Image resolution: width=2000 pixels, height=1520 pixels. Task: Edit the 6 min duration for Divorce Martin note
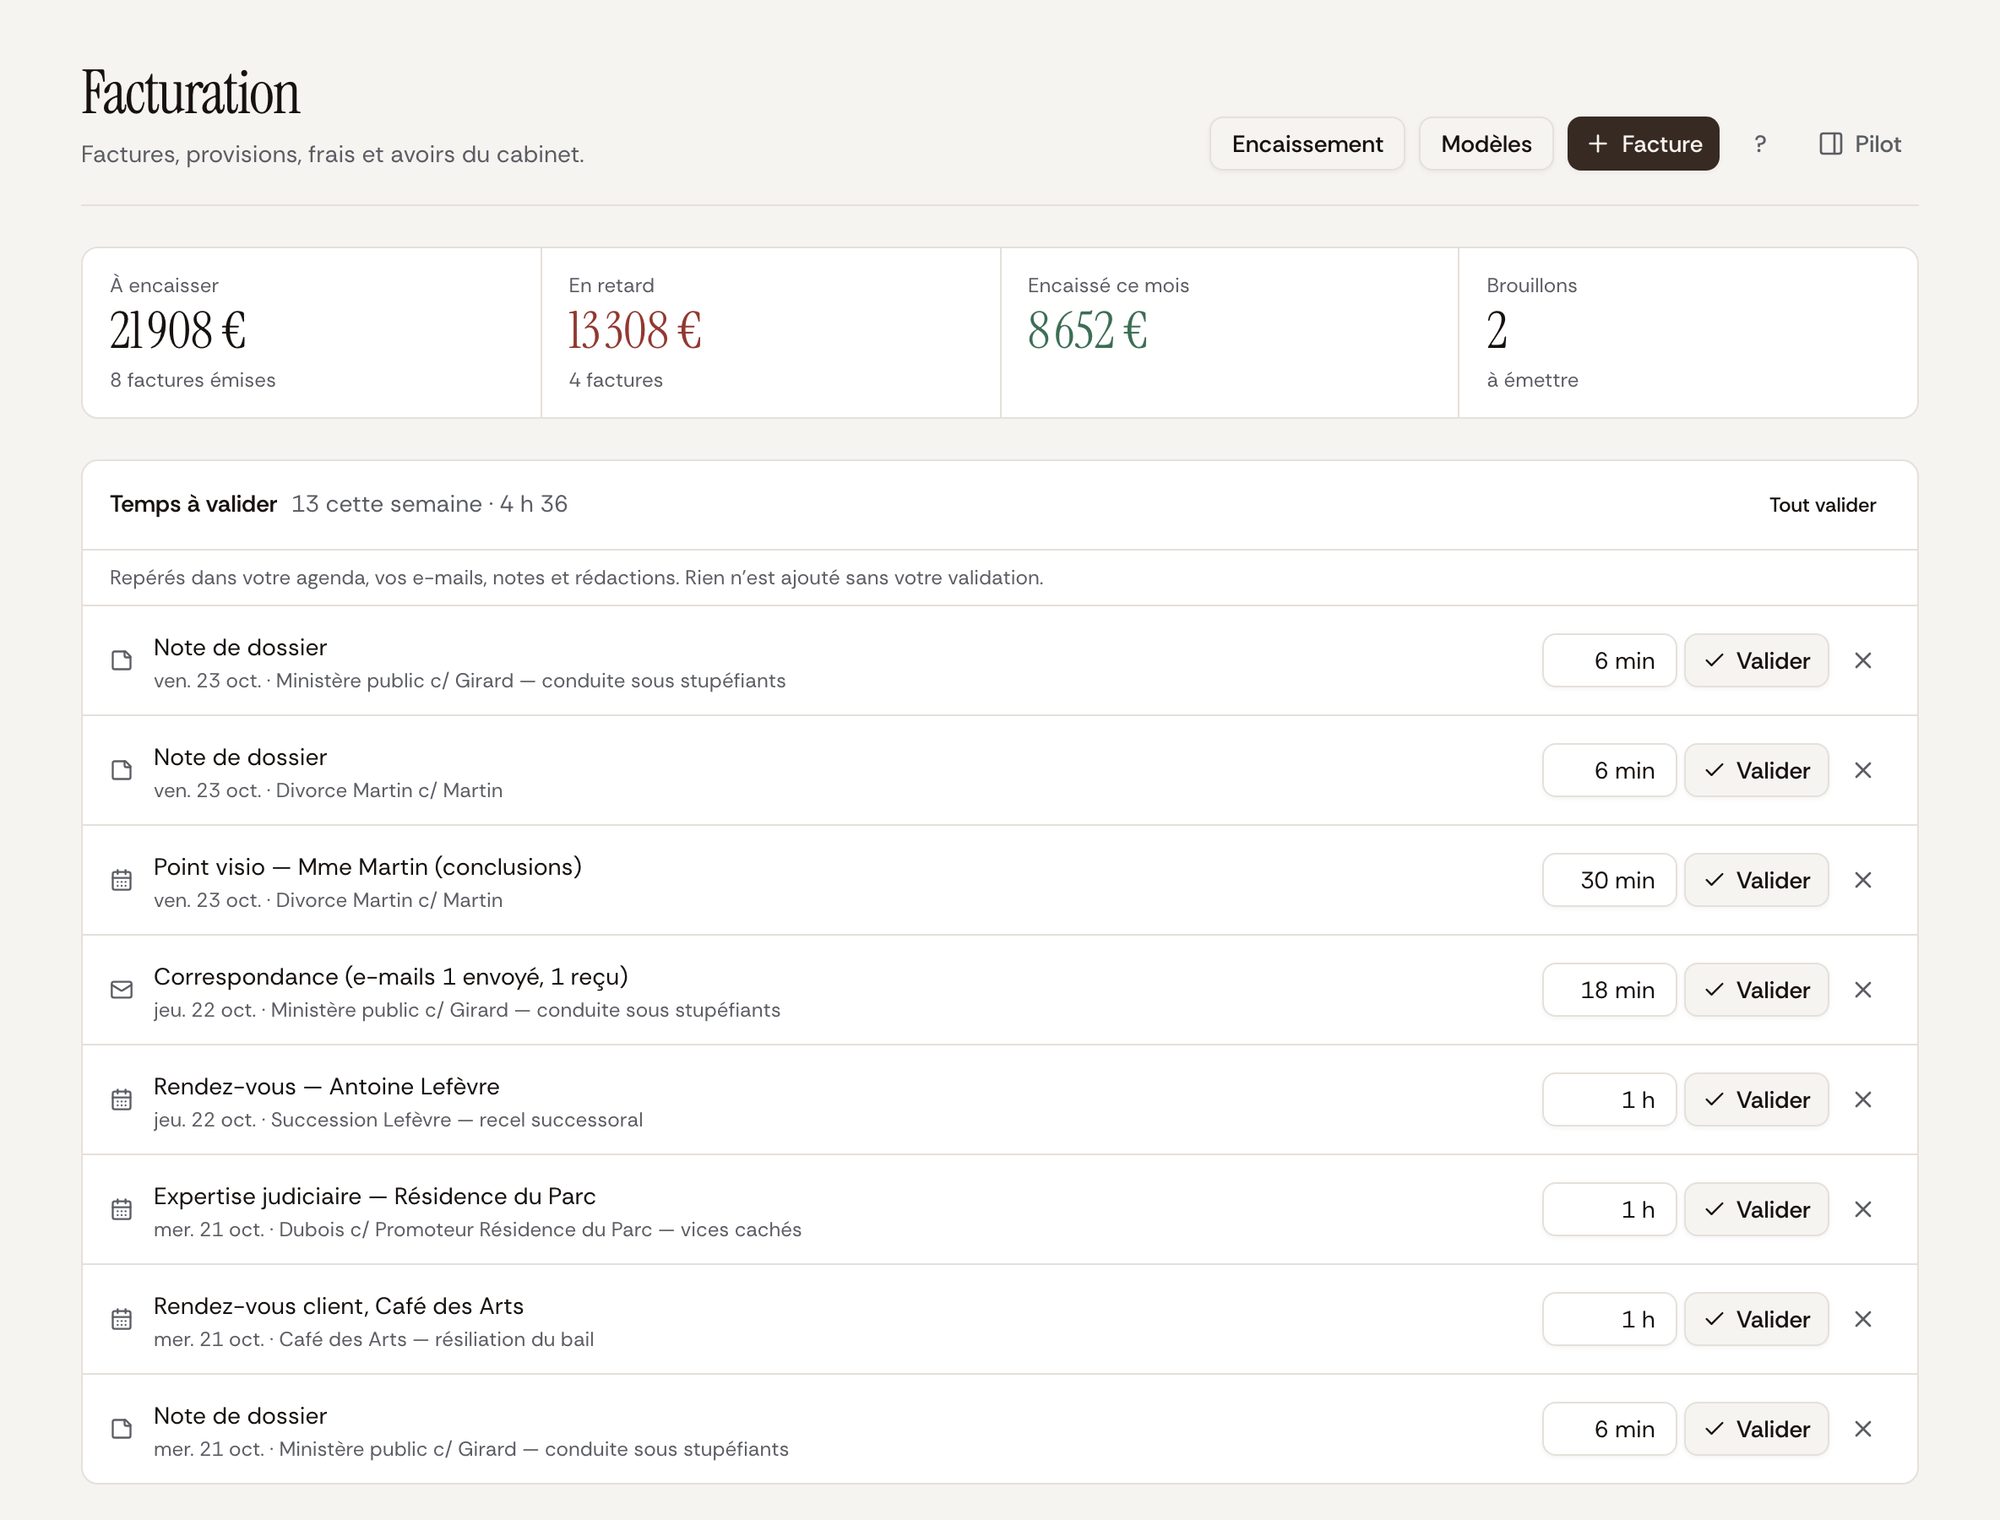pyautogui.click(x=1609, y=770)
